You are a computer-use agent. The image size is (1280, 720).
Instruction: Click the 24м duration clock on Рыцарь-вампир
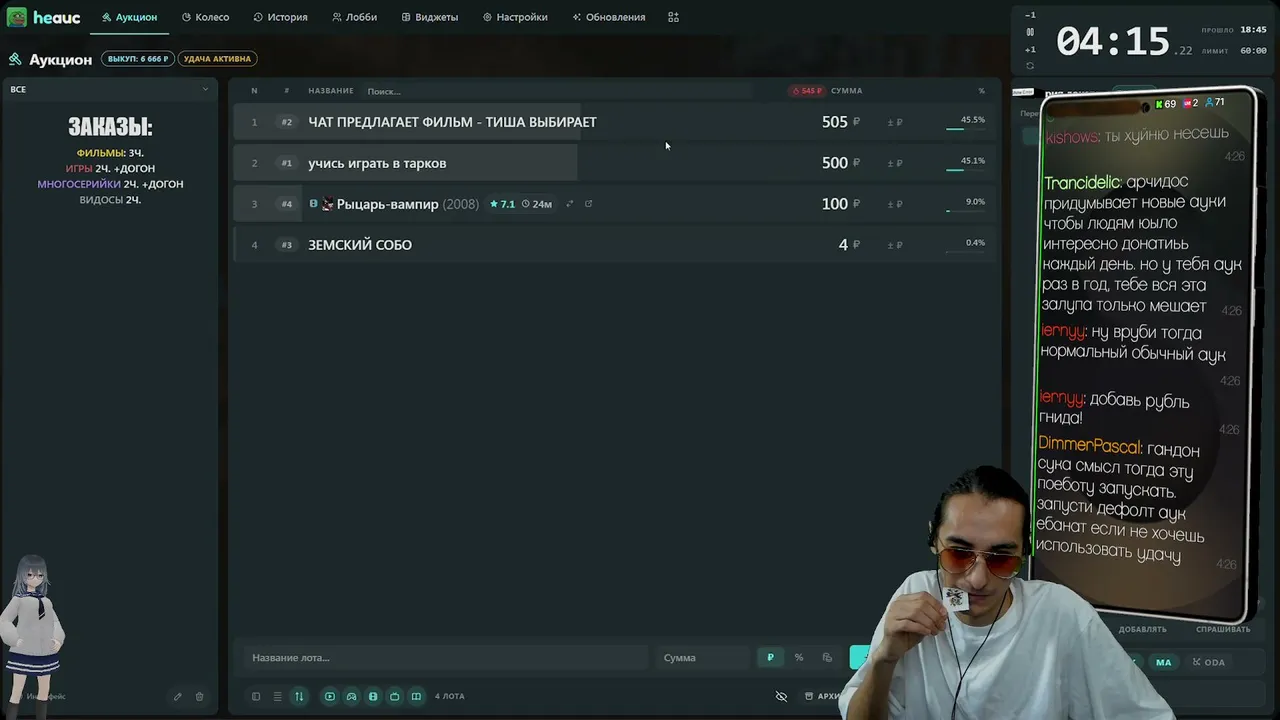(537, 204)
